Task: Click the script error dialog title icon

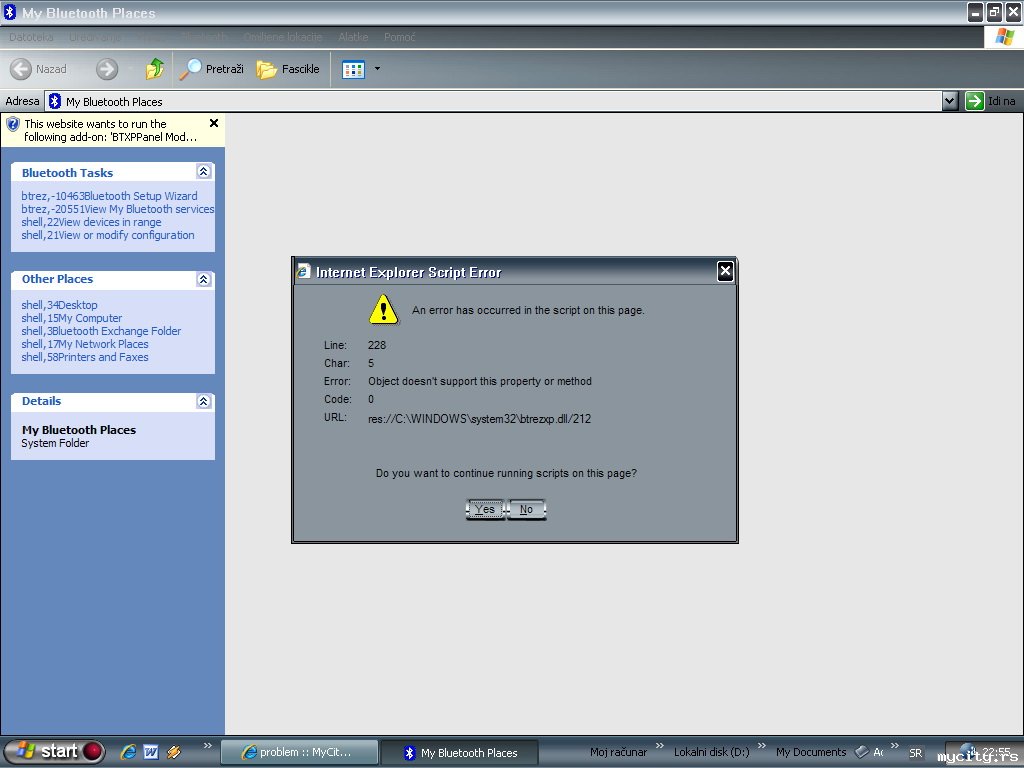Action: coord(303,271)
